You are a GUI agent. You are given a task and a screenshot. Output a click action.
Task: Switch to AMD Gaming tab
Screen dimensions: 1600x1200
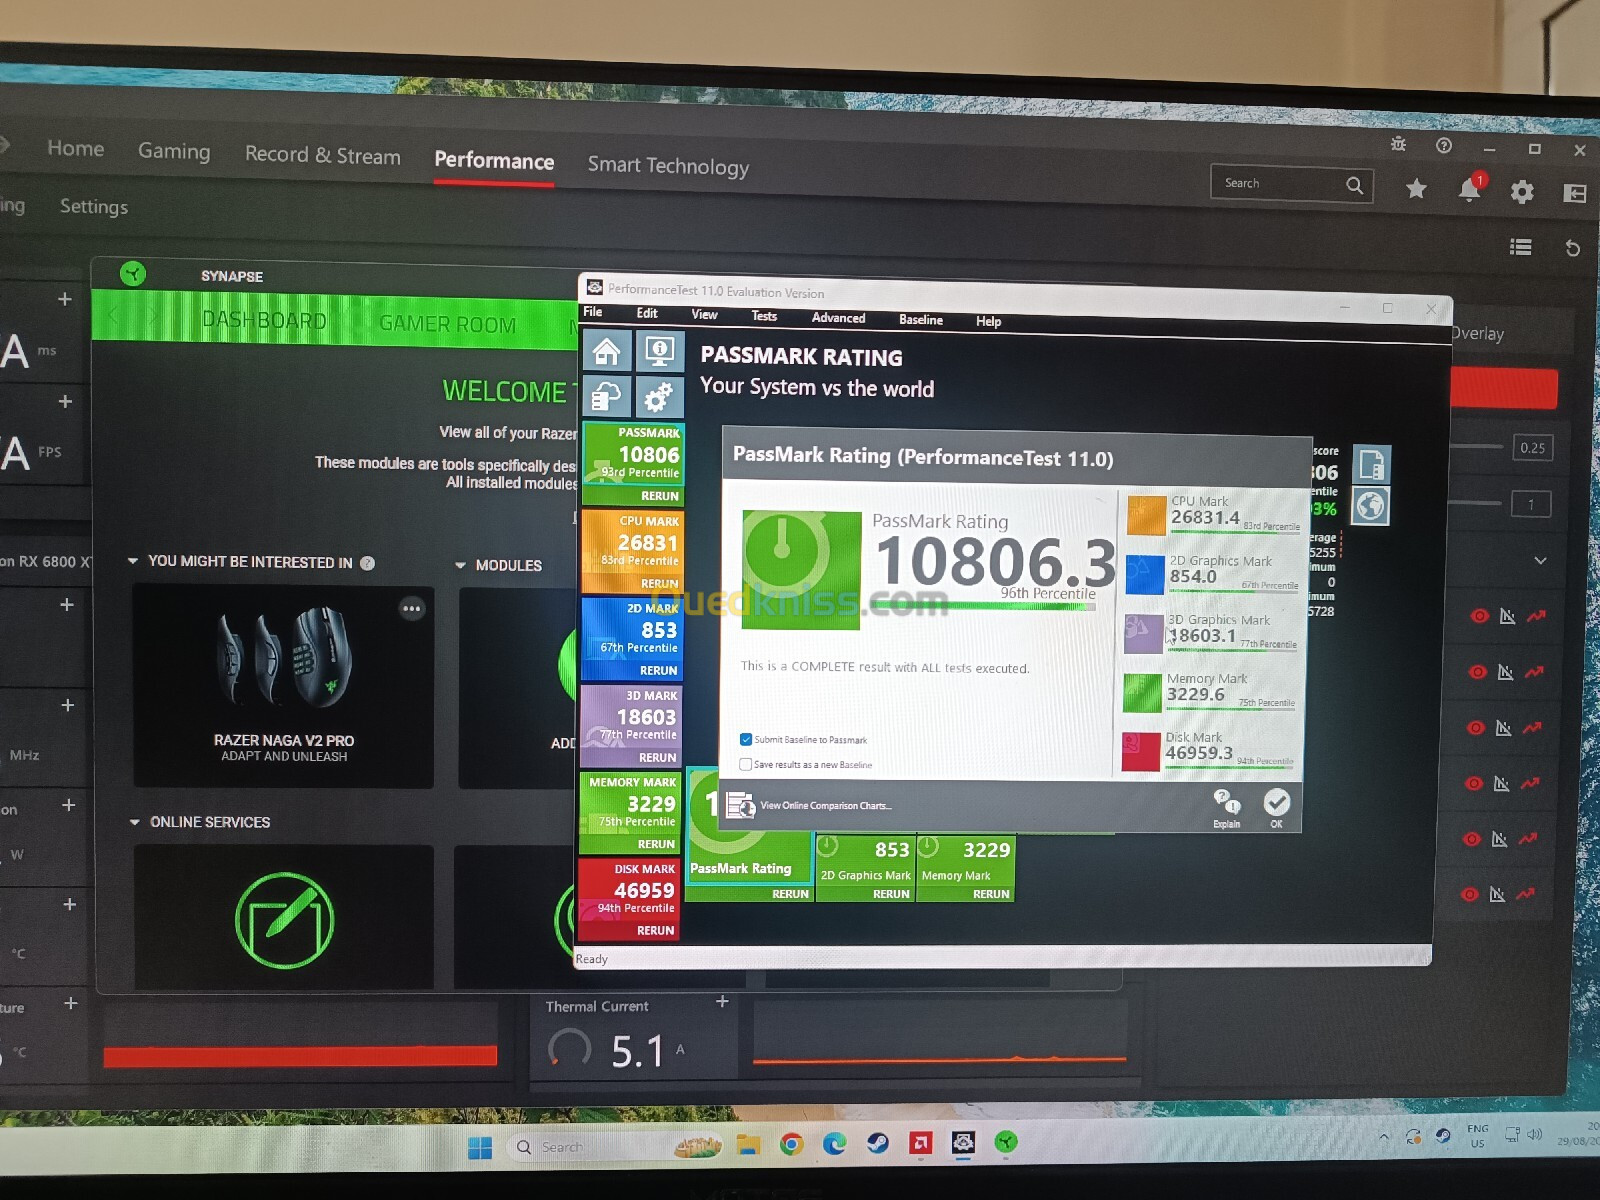click(x=174, y=151)
